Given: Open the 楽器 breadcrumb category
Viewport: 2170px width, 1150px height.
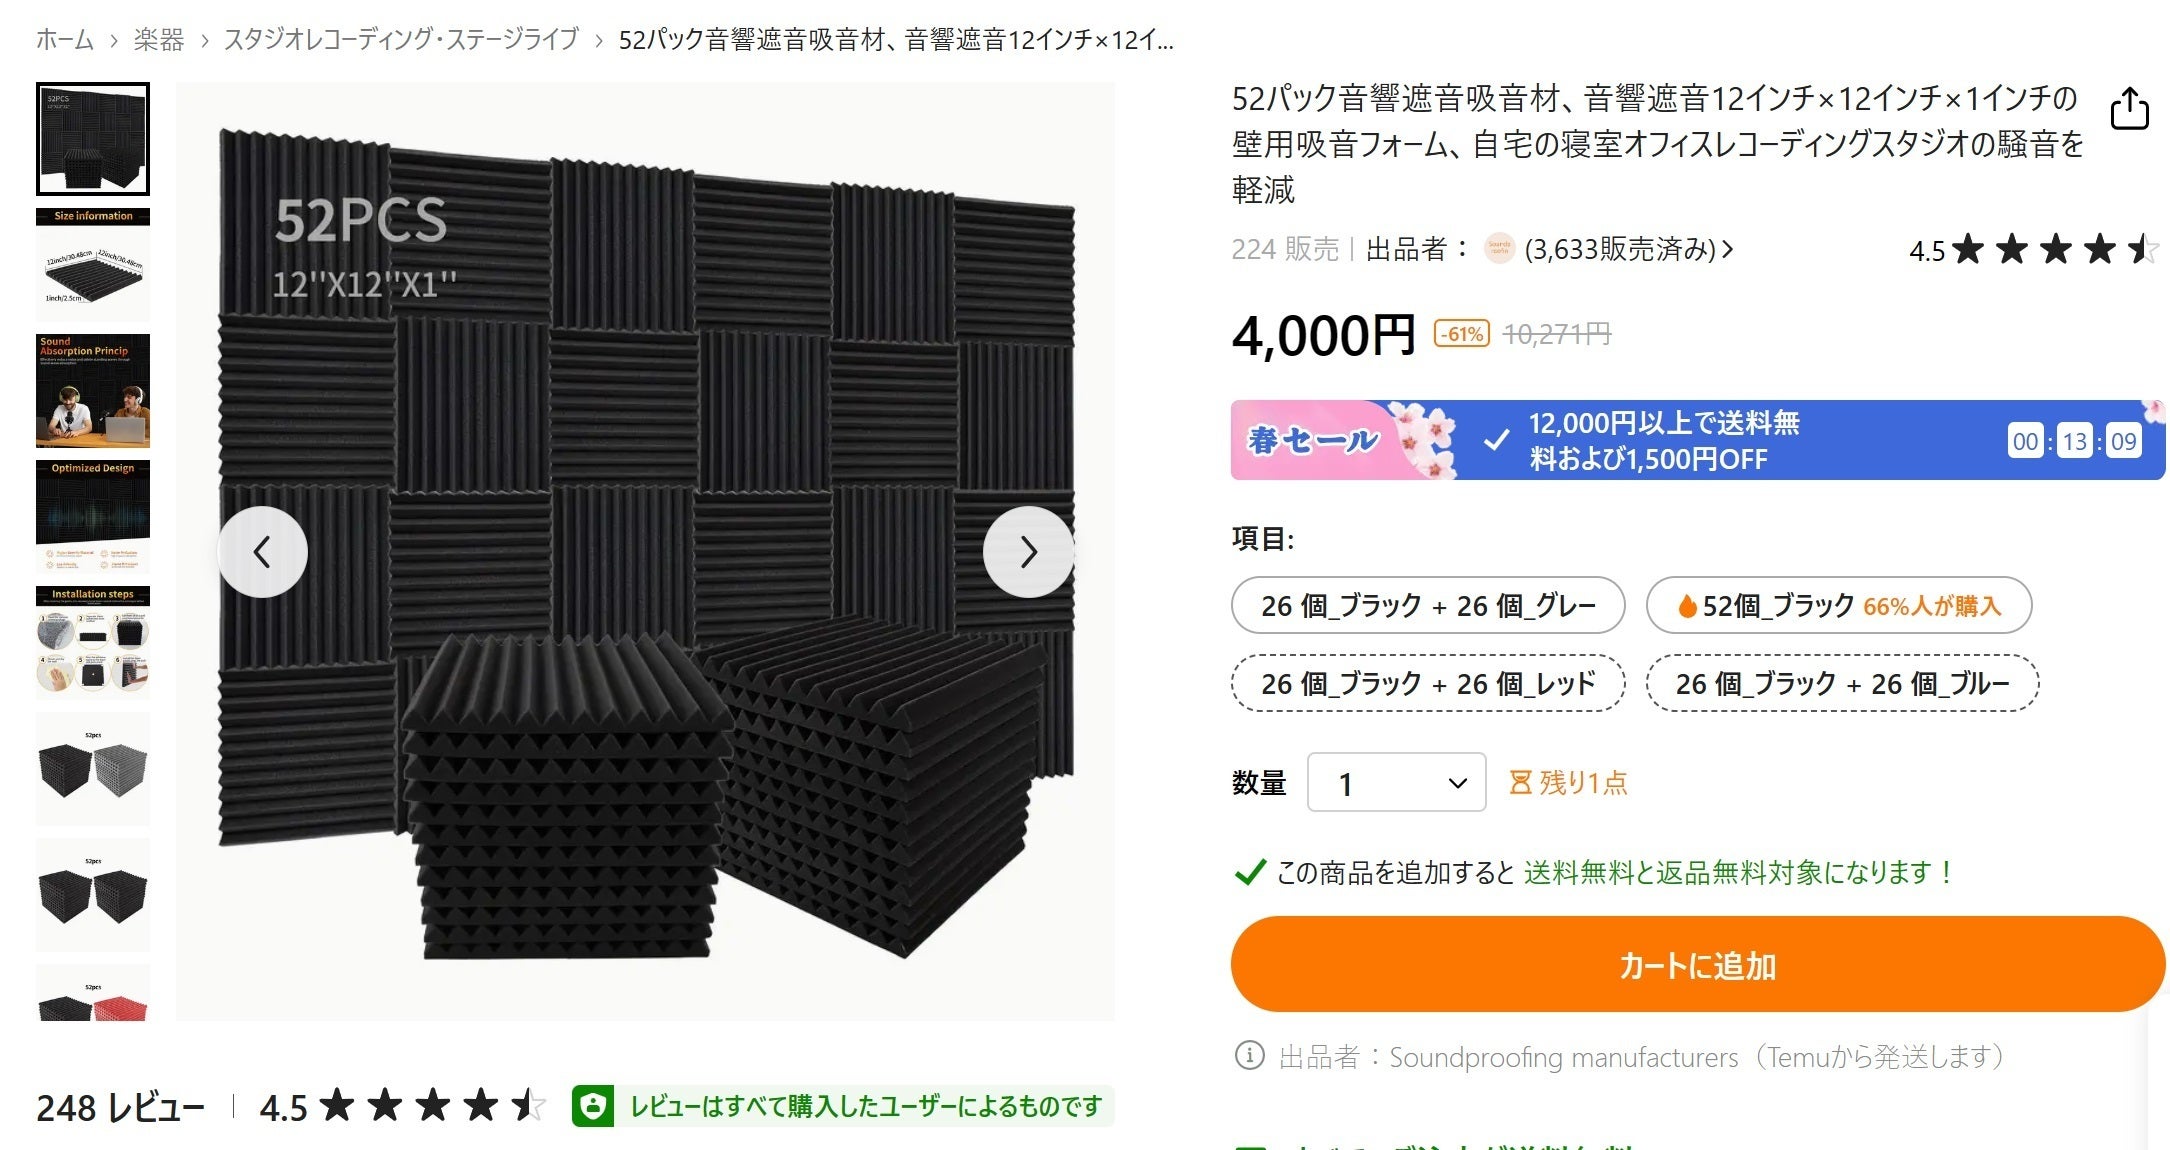Looking at the screenshot, I should click(159, 40).
